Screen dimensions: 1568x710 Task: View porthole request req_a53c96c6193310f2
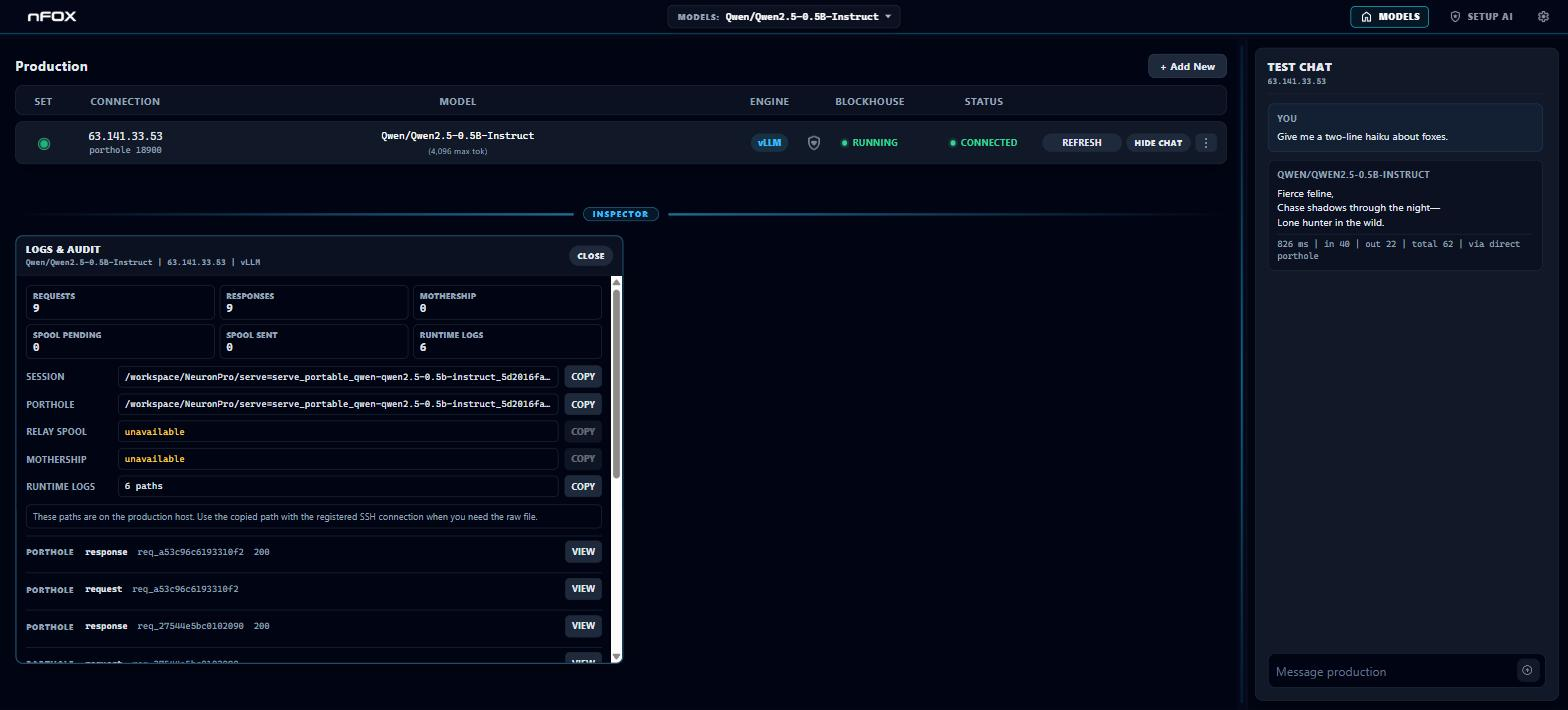click(x=583, y=589)
